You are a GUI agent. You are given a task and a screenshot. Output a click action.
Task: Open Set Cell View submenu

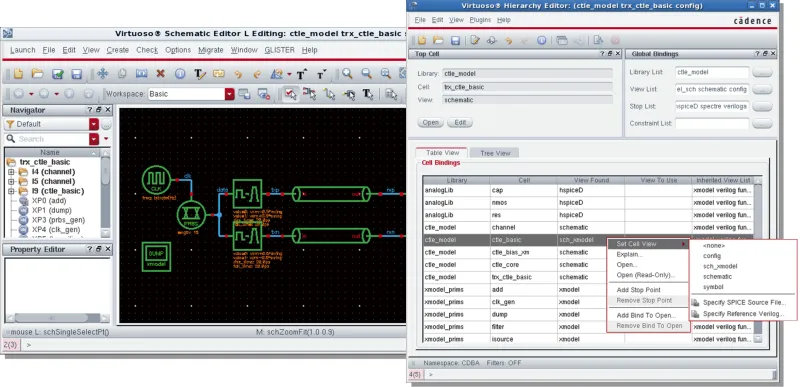tap(648, 244)
